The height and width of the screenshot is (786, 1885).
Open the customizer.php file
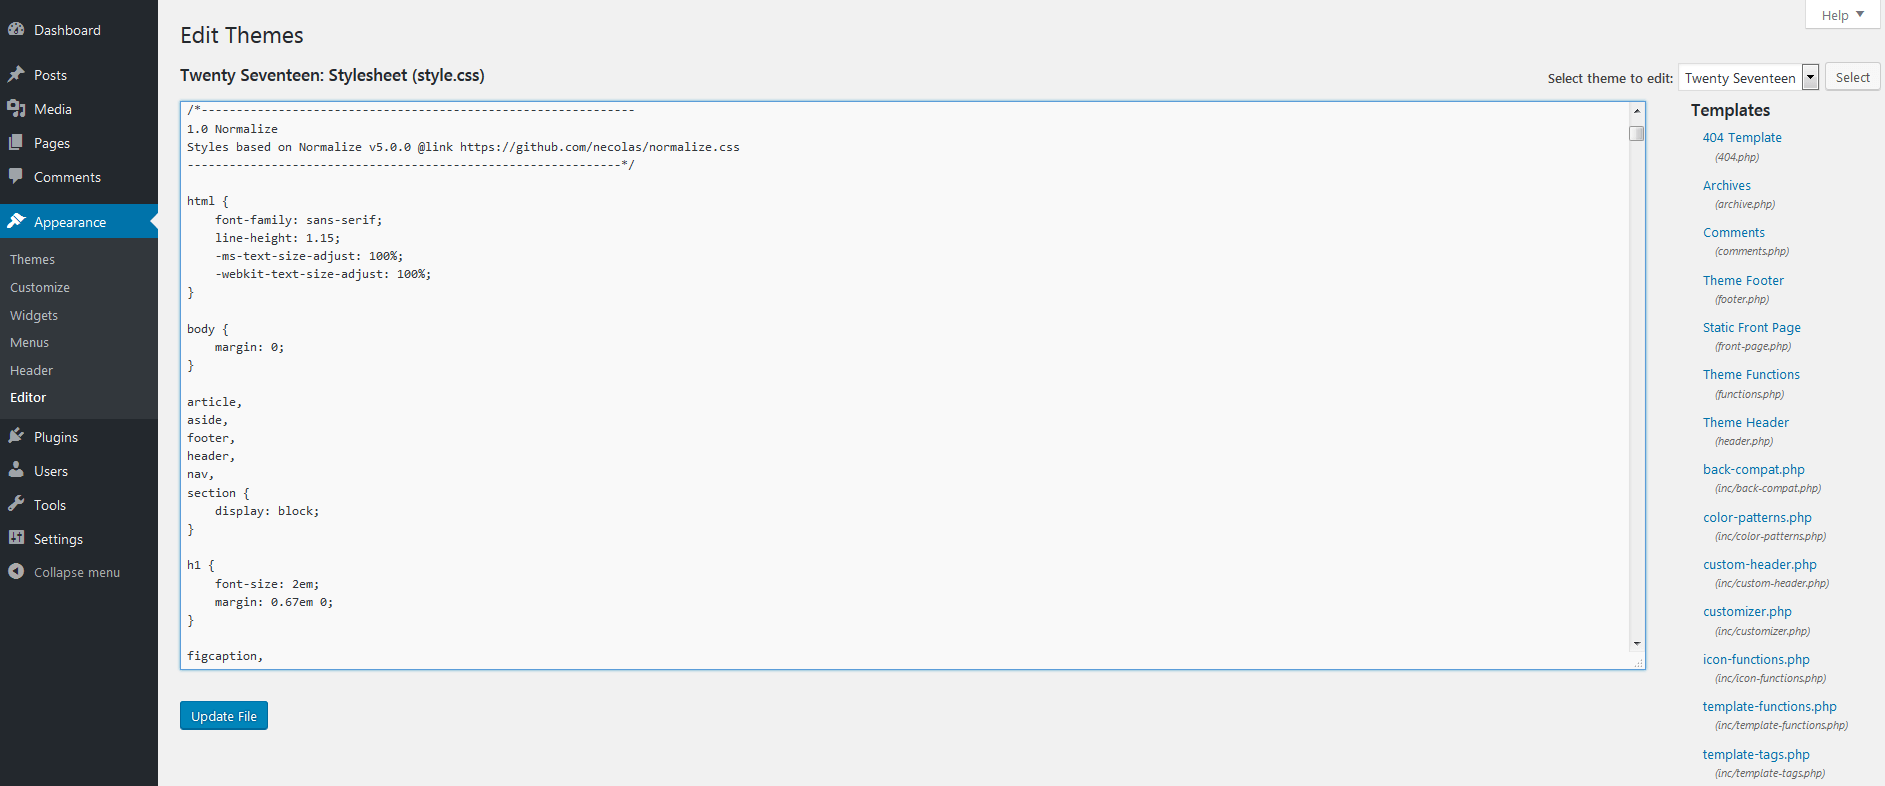(x=1747, y=611)
